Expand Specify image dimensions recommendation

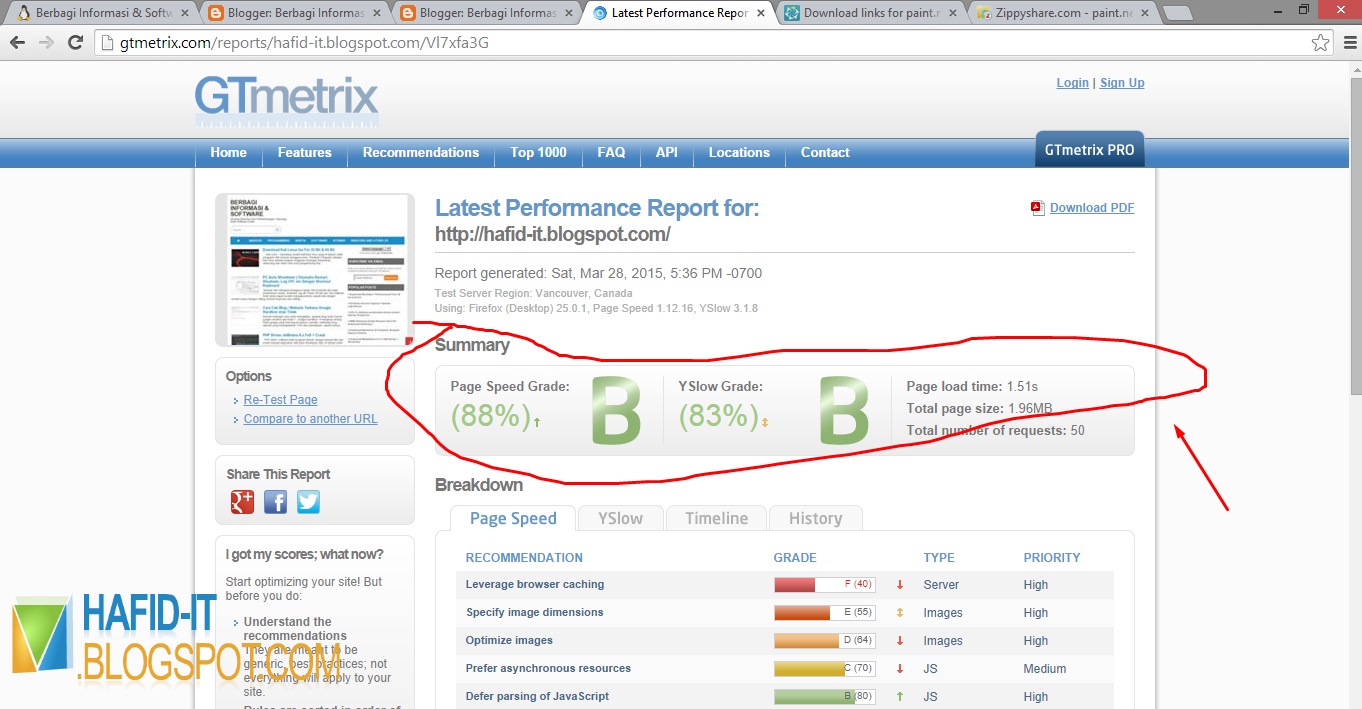click(535, 613)
